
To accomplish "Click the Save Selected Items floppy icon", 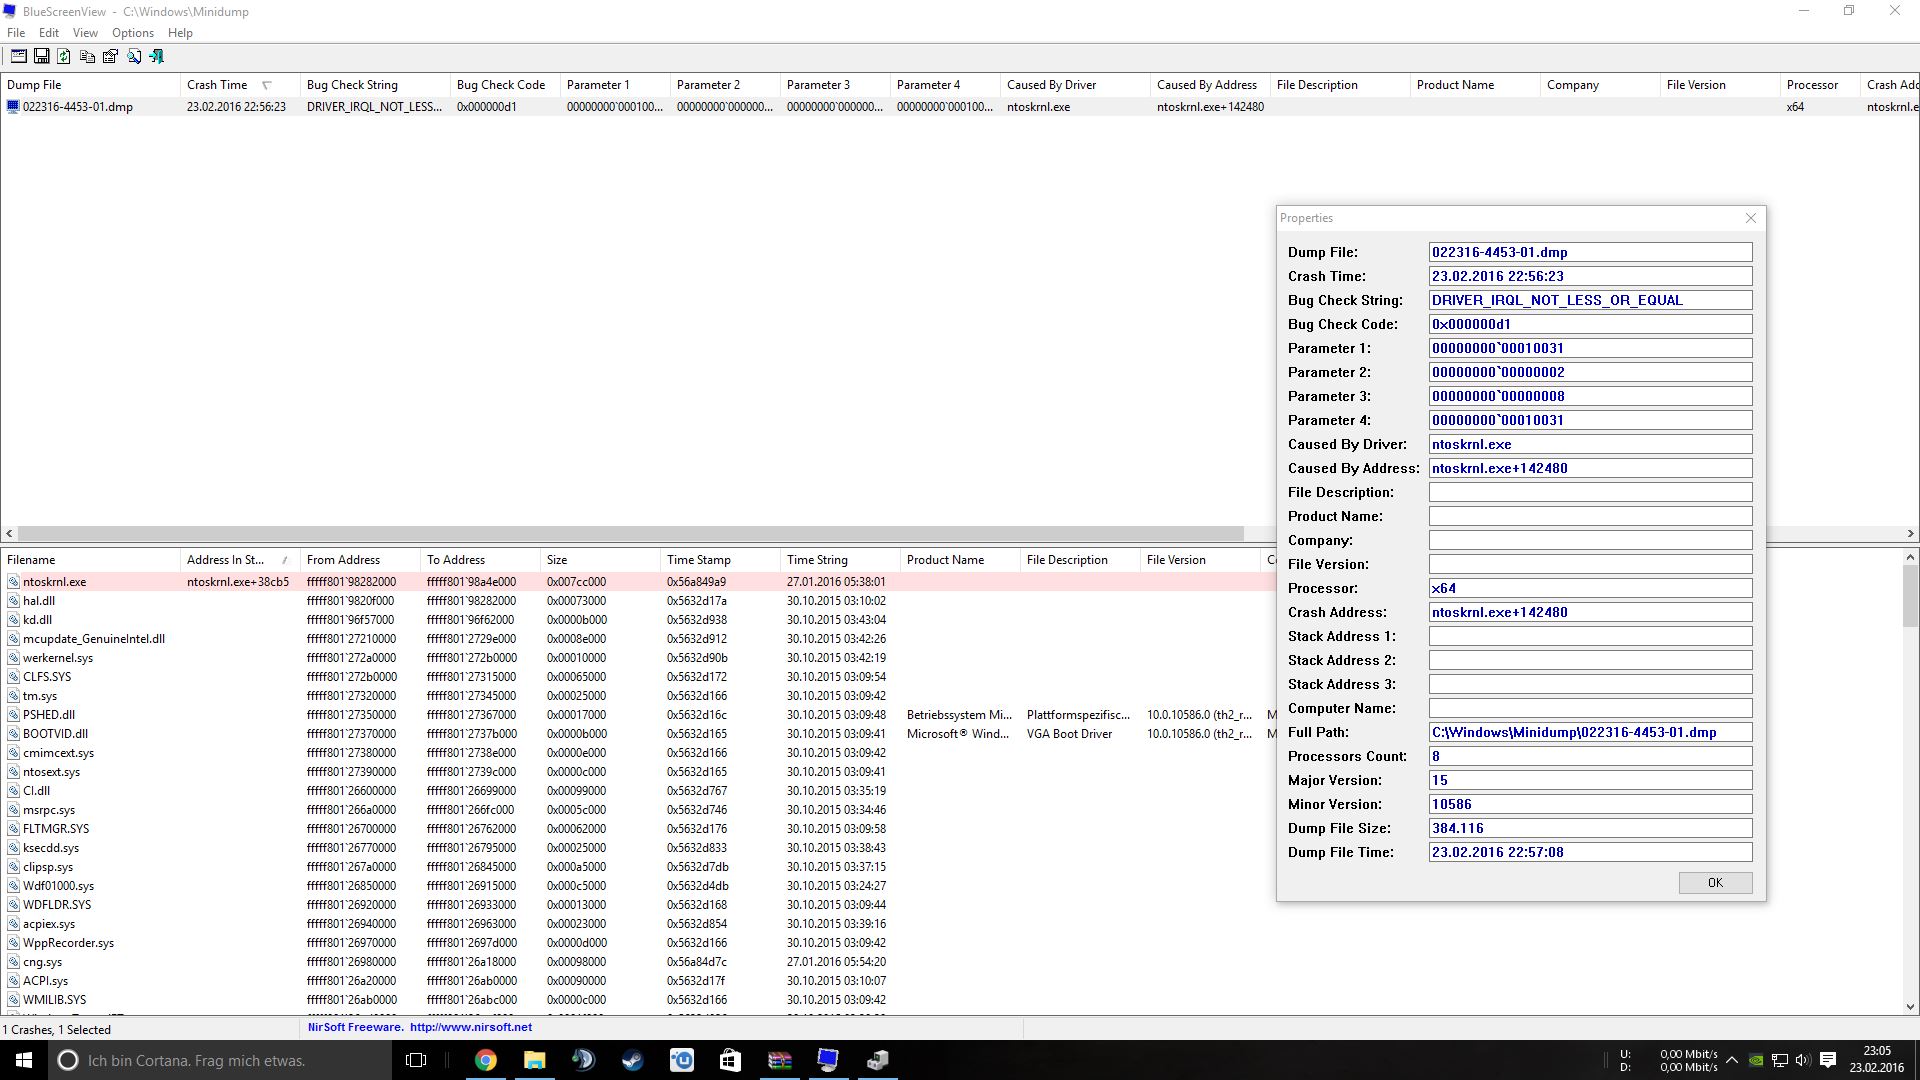I will (41, 57).
